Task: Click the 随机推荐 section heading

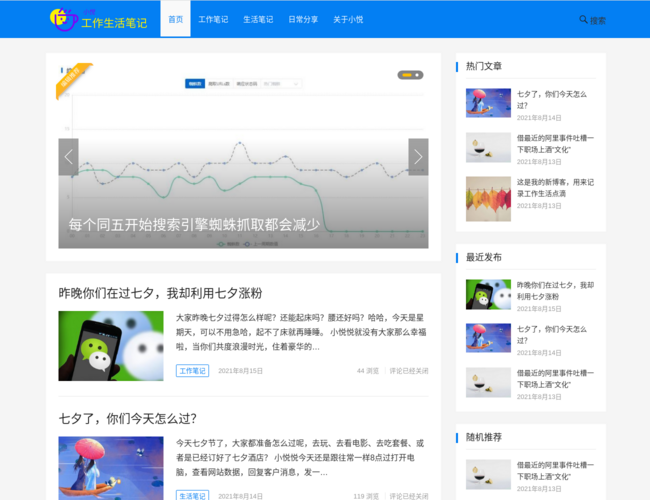Action: pyautogui.click(x=484, y=437)
